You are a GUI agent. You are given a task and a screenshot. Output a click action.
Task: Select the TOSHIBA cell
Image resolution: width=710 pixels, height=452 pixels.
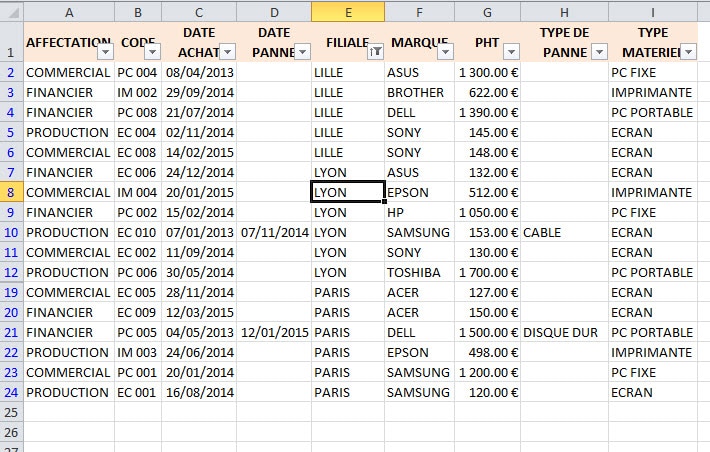point(419,273)
